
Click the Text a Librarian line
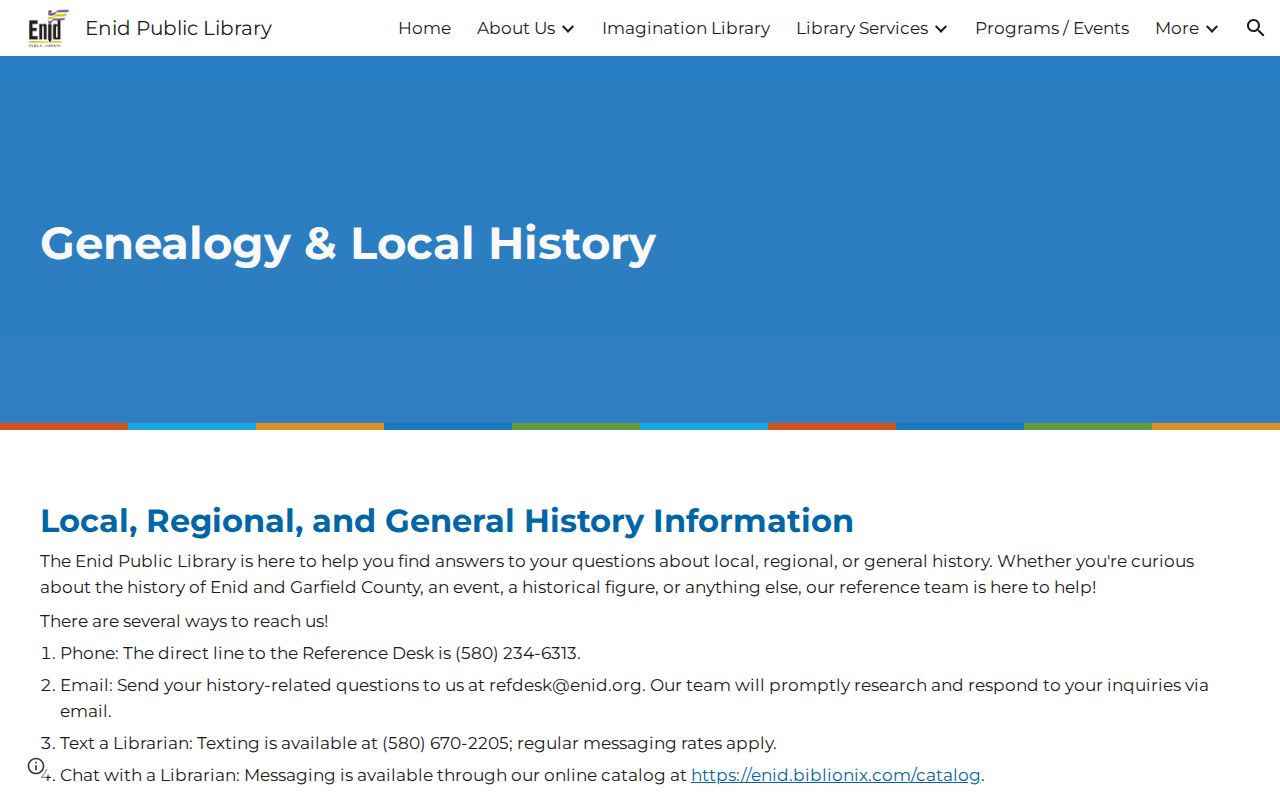(x=418, y=743)
